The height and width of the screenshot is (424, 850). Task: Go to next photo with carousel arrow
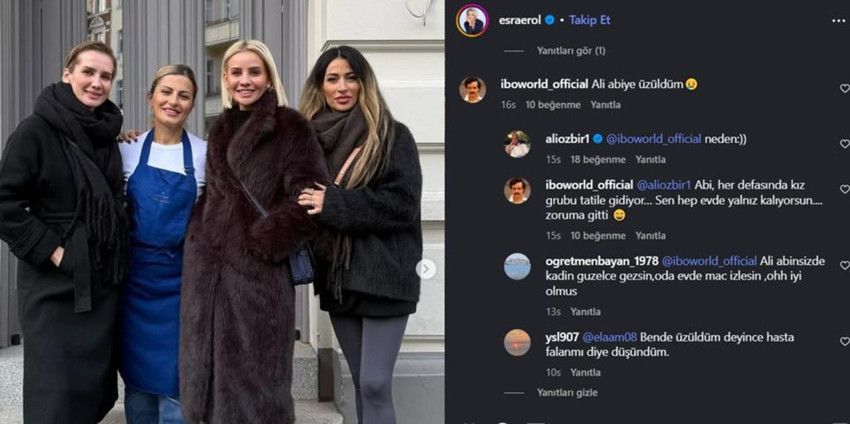pyautogui.click(x=426, y=269)
